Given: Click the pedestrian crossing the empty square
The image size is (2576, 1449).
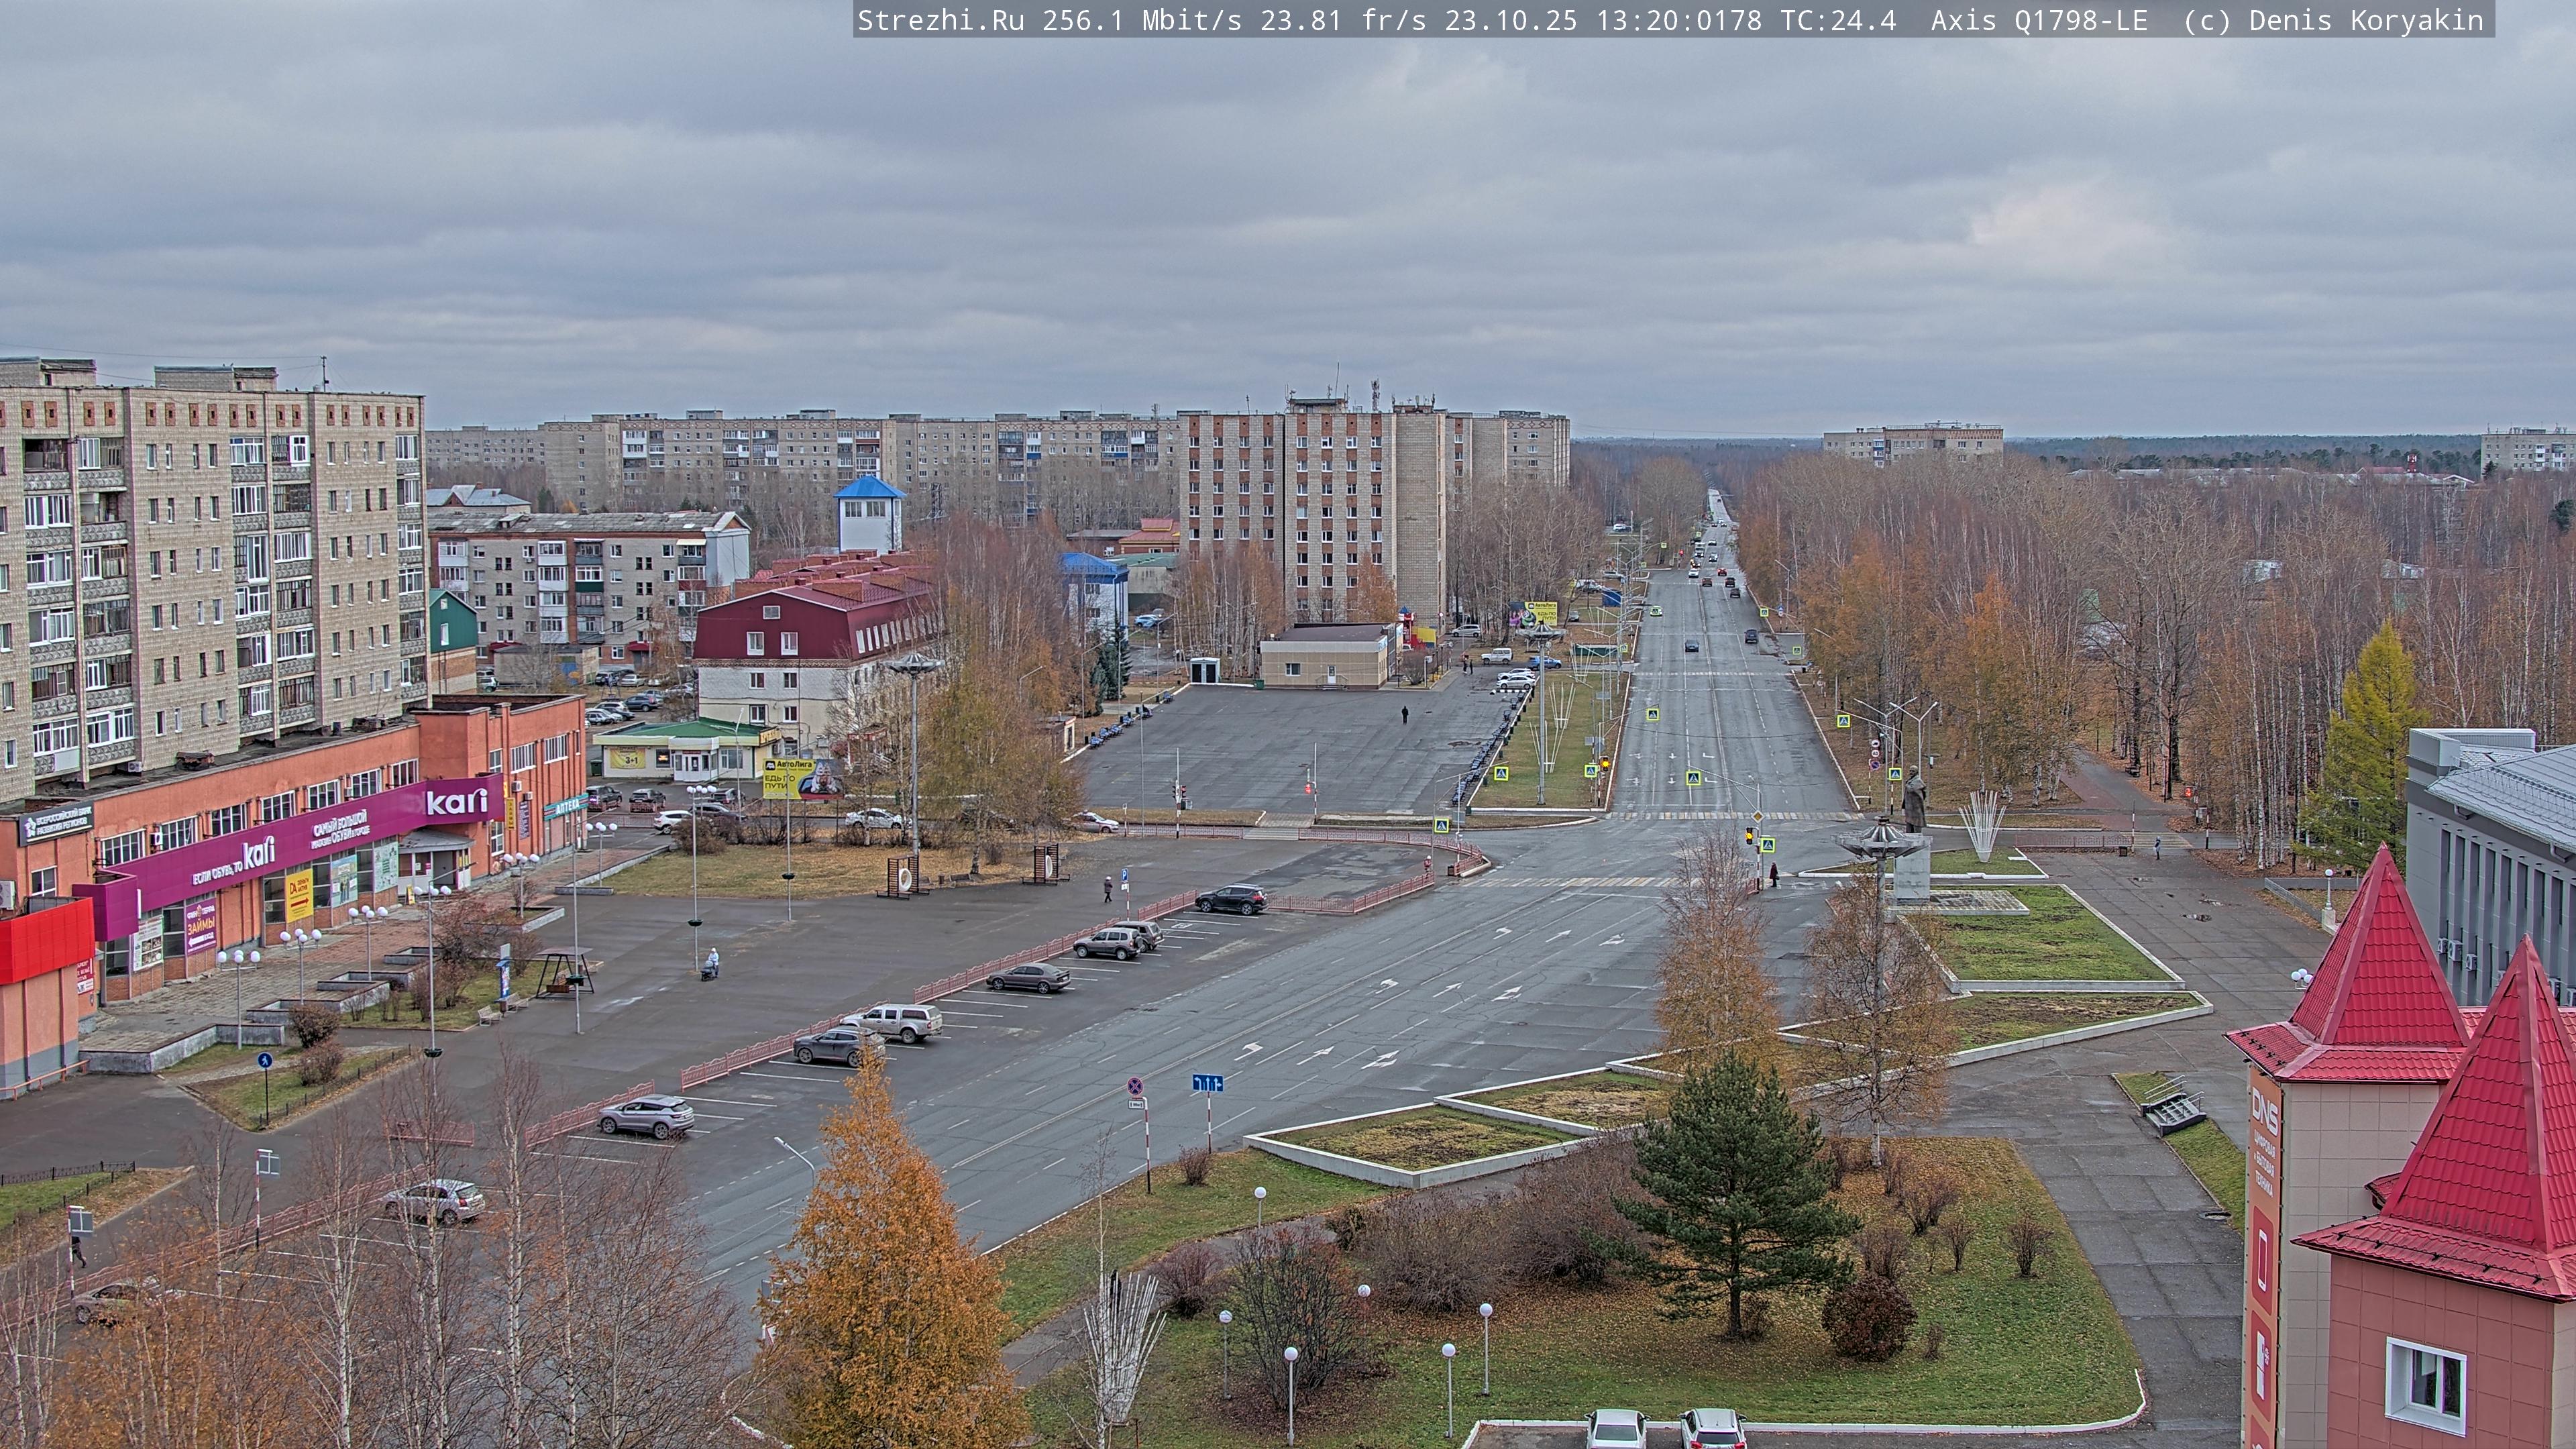Looking at the screenshot, I should (1404, 714).
